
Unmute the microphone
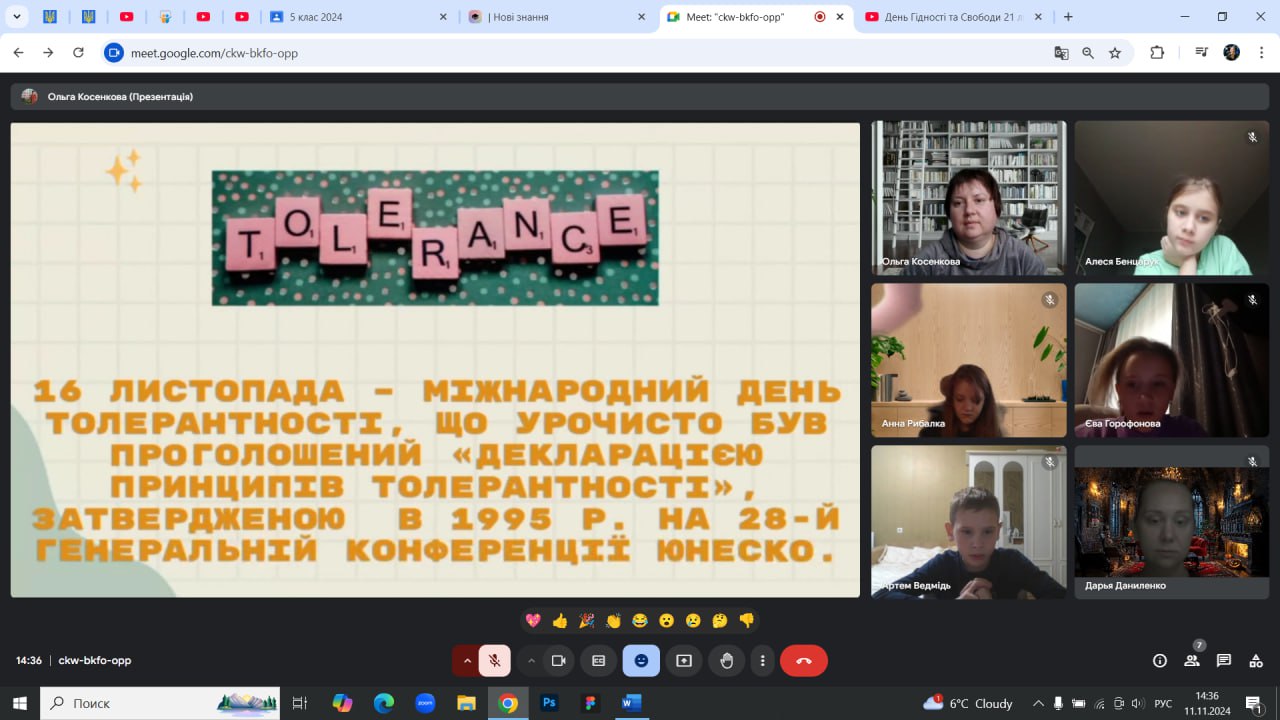click(494, 661)
